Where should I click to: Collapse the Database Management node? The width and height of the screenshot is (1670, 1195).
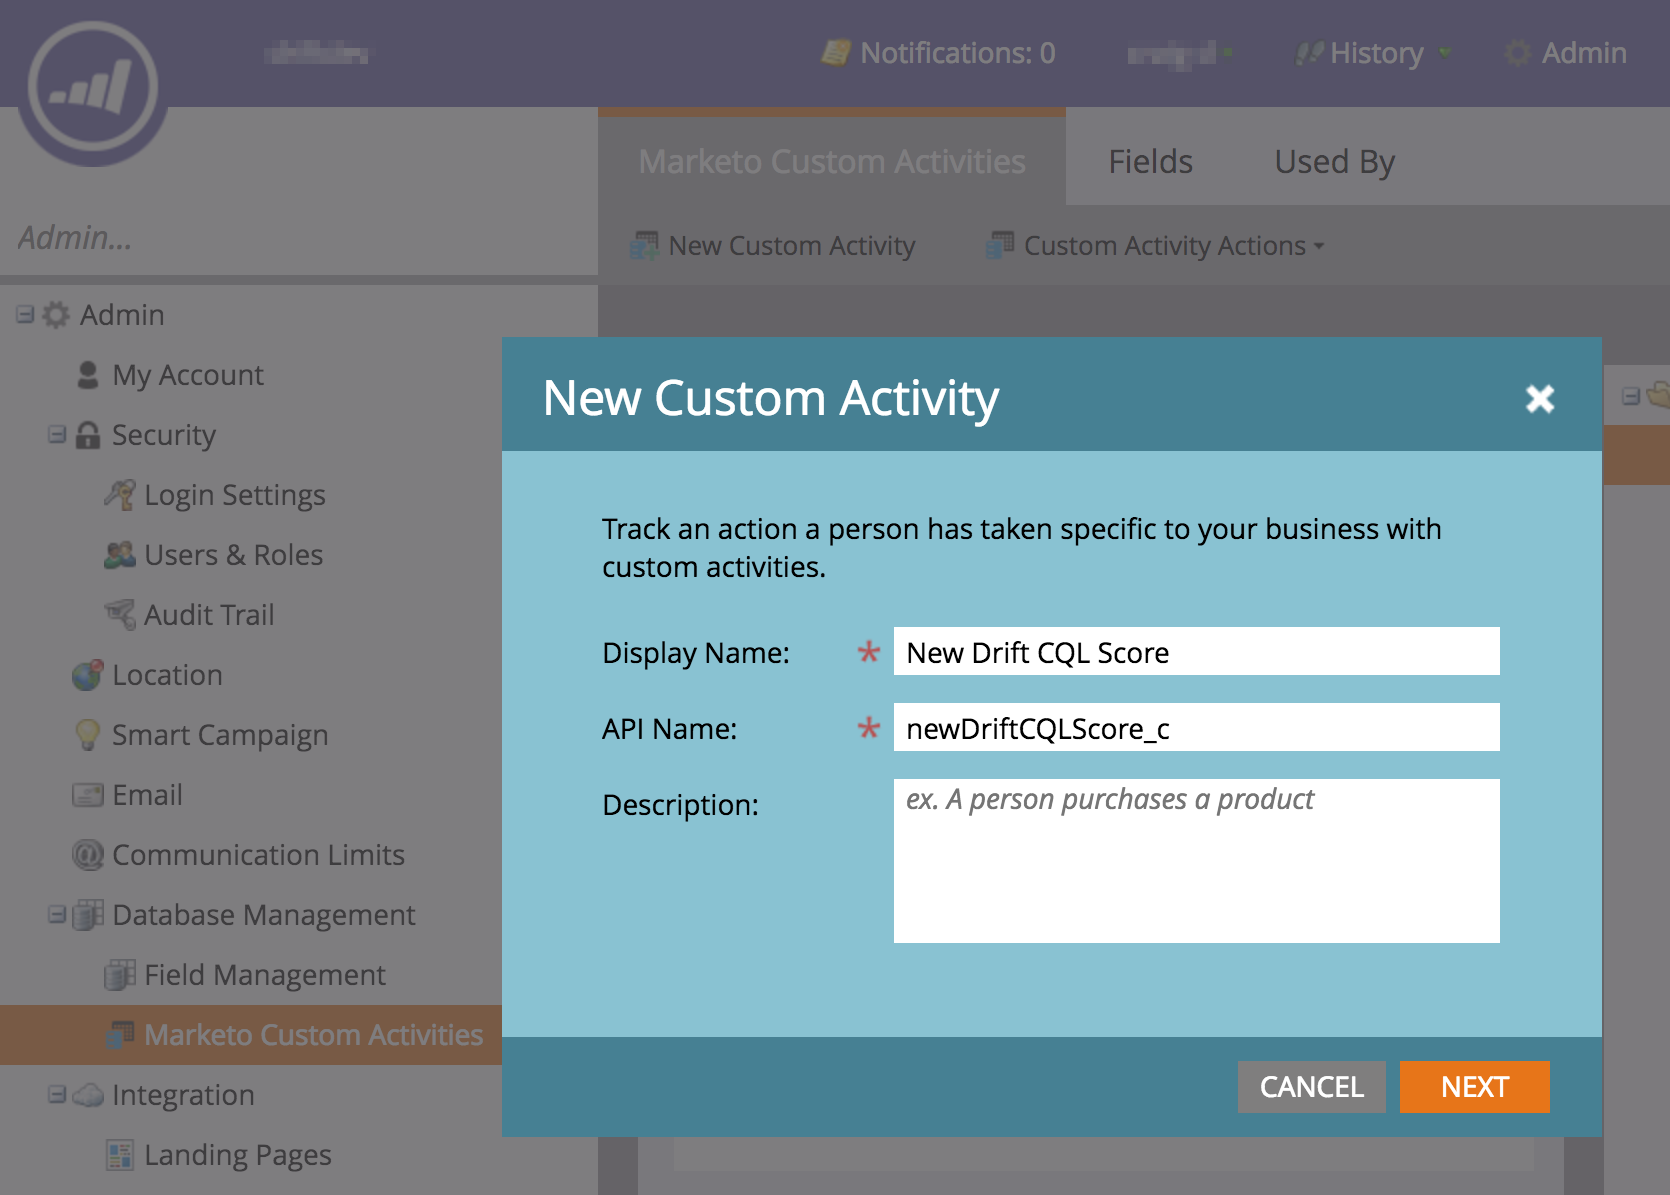point(57,915)
